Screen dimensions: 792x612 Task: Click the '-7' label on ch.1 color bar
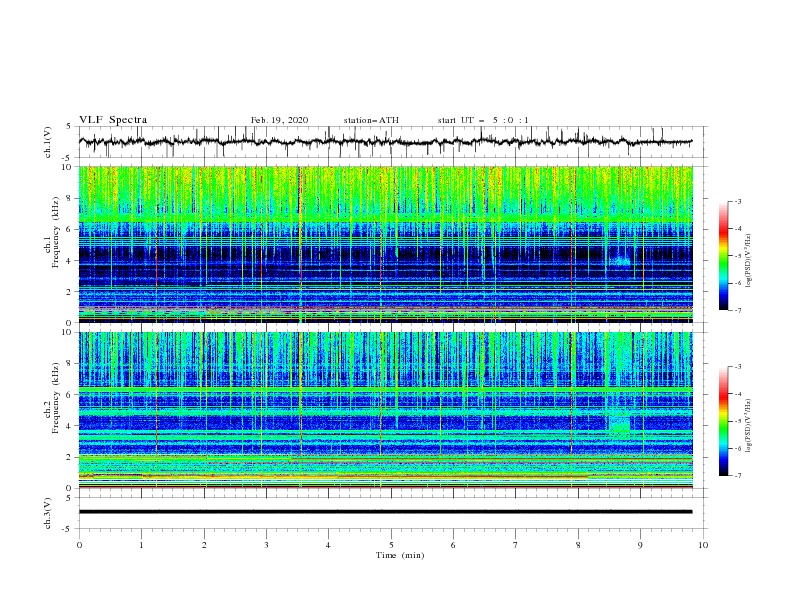(738, 310)
